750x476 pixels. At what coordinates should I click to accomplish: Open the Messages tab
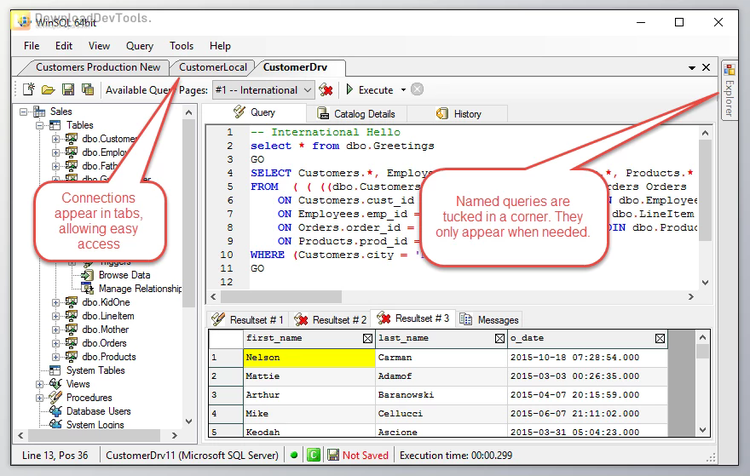point(489,320)
